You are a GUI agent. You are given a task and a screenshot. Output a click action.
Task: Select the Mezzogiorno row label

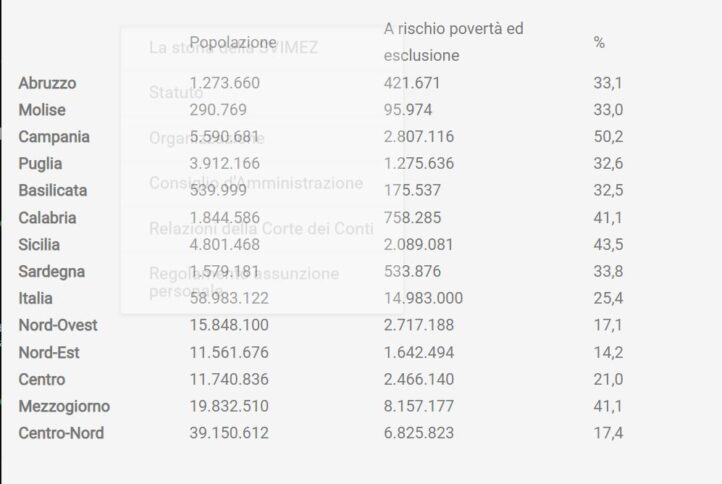(64, 406)
